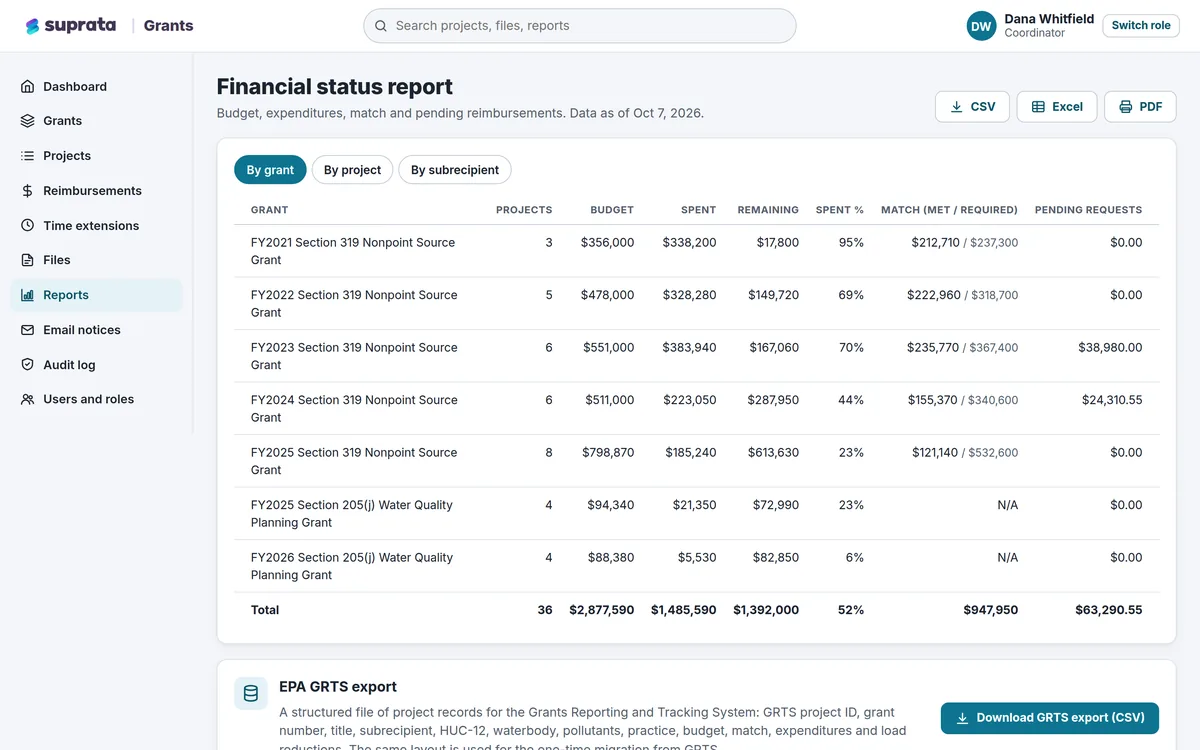
Task: Open Audit log page
Action: [x=96, y=365]
